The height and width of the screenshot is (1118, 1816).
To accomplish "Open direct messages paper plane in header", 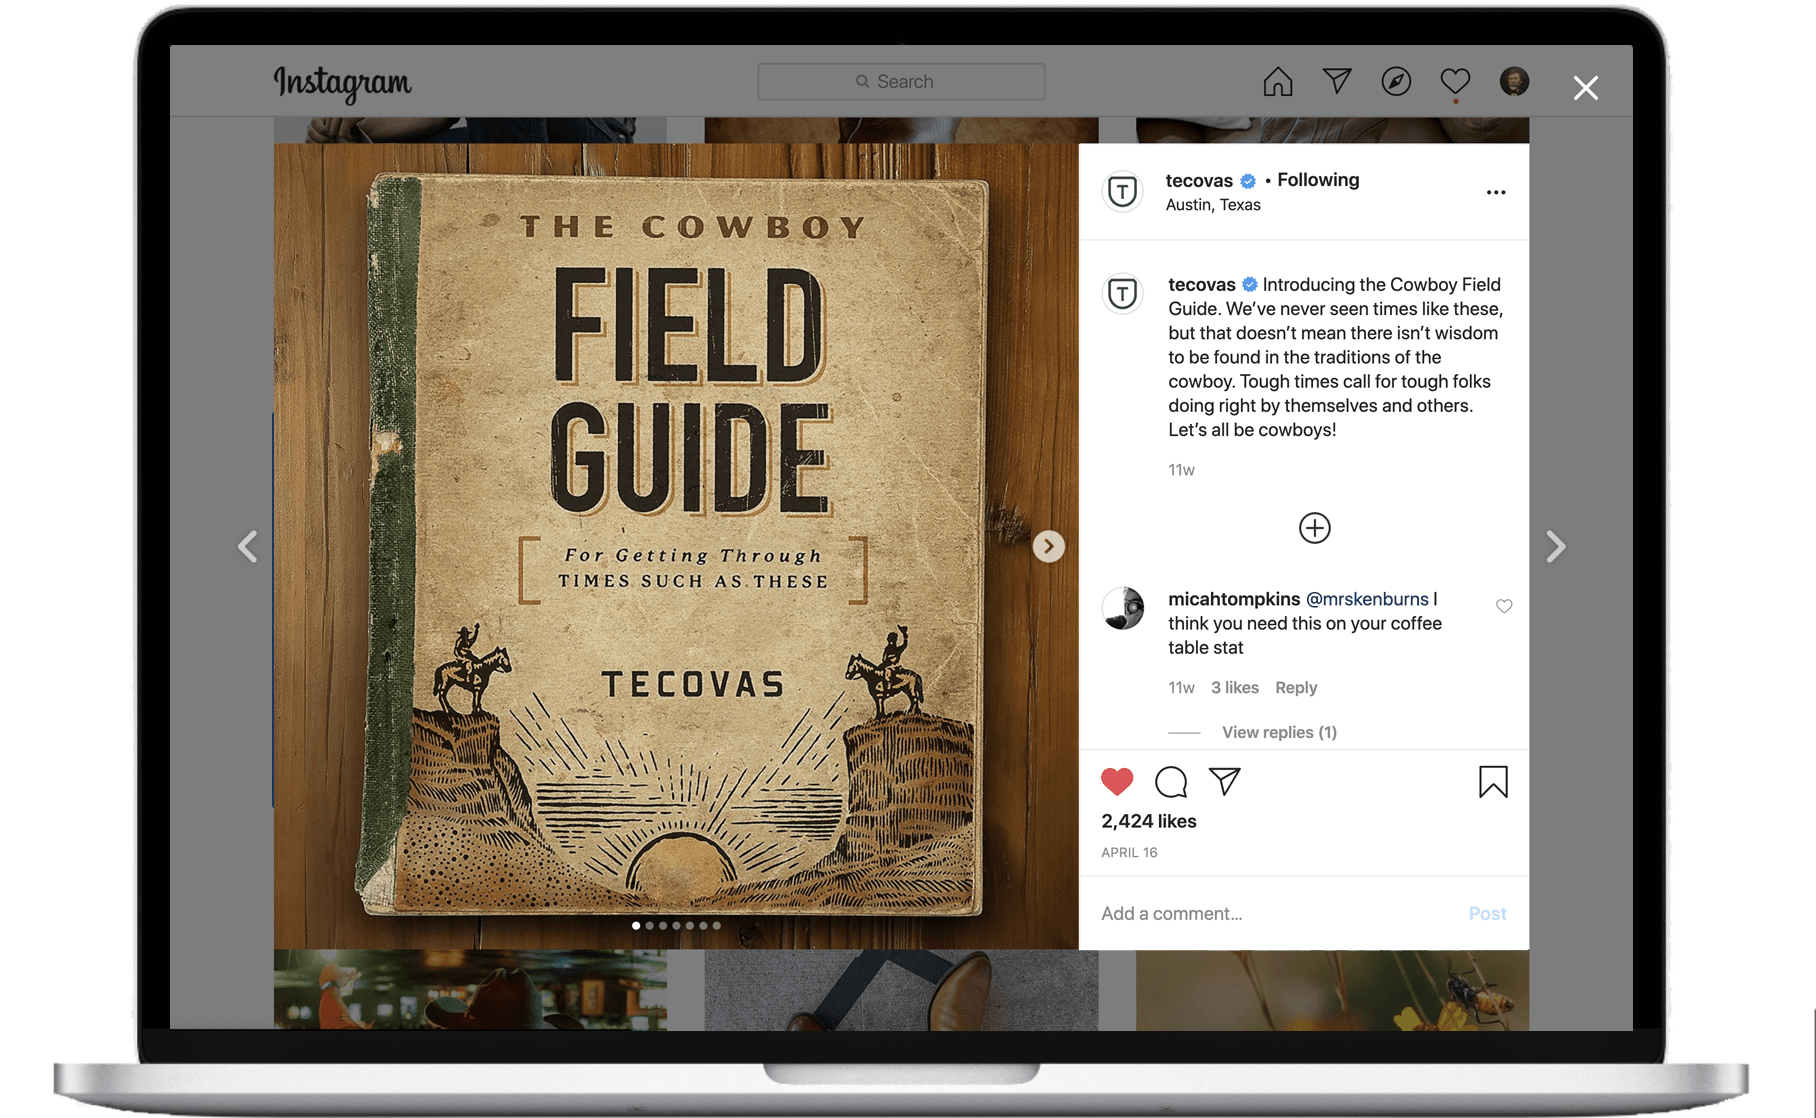I will point(1337,81).
